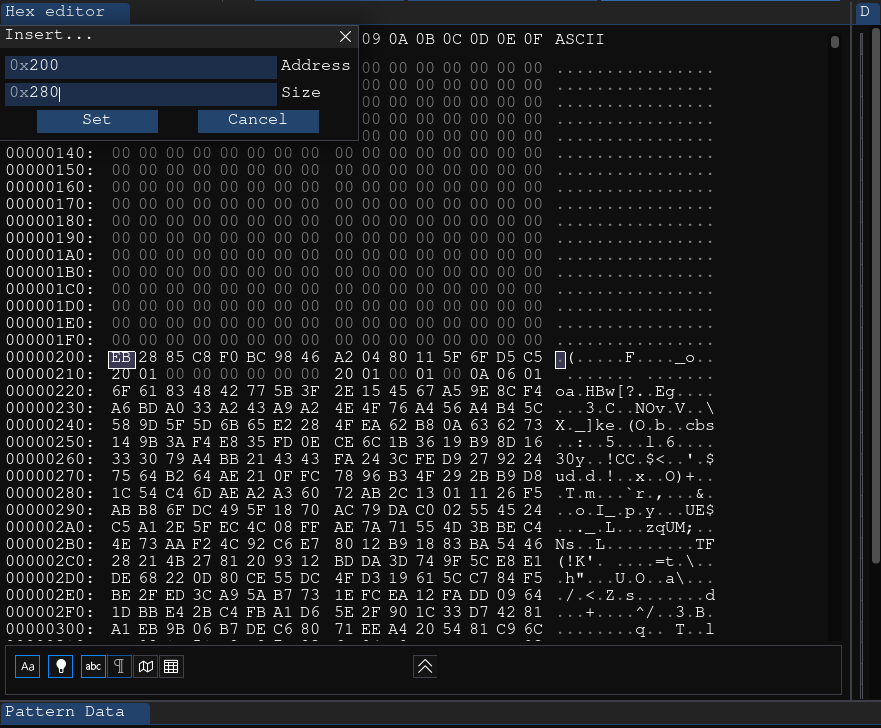Toggle uppercase hex display with Aa icon
881x728 pixels.
pyautogui.click(x=27, y=666)
